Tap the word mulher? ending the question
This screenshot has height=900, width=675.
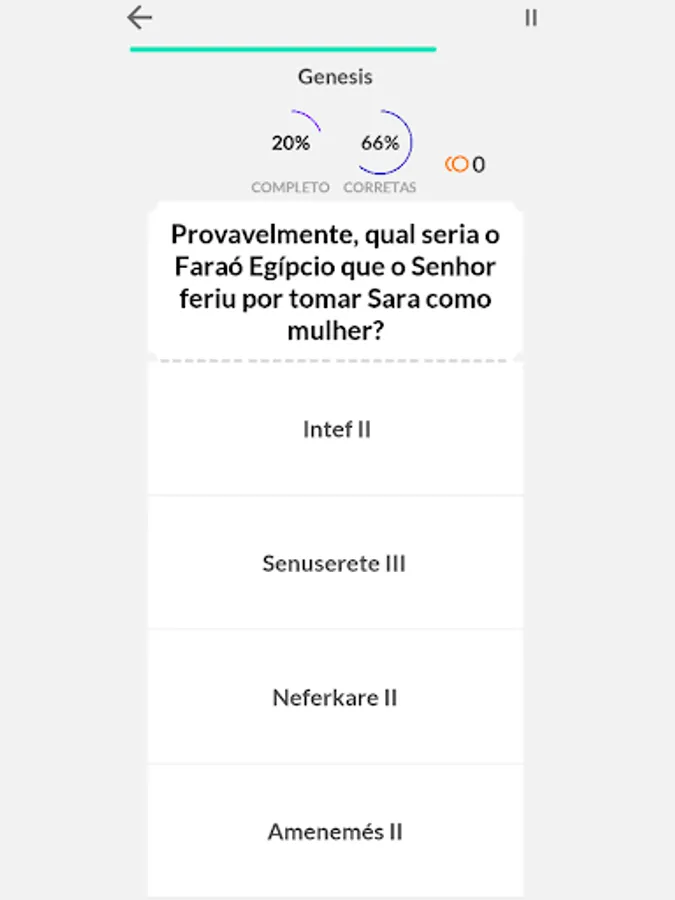(336, 331)
